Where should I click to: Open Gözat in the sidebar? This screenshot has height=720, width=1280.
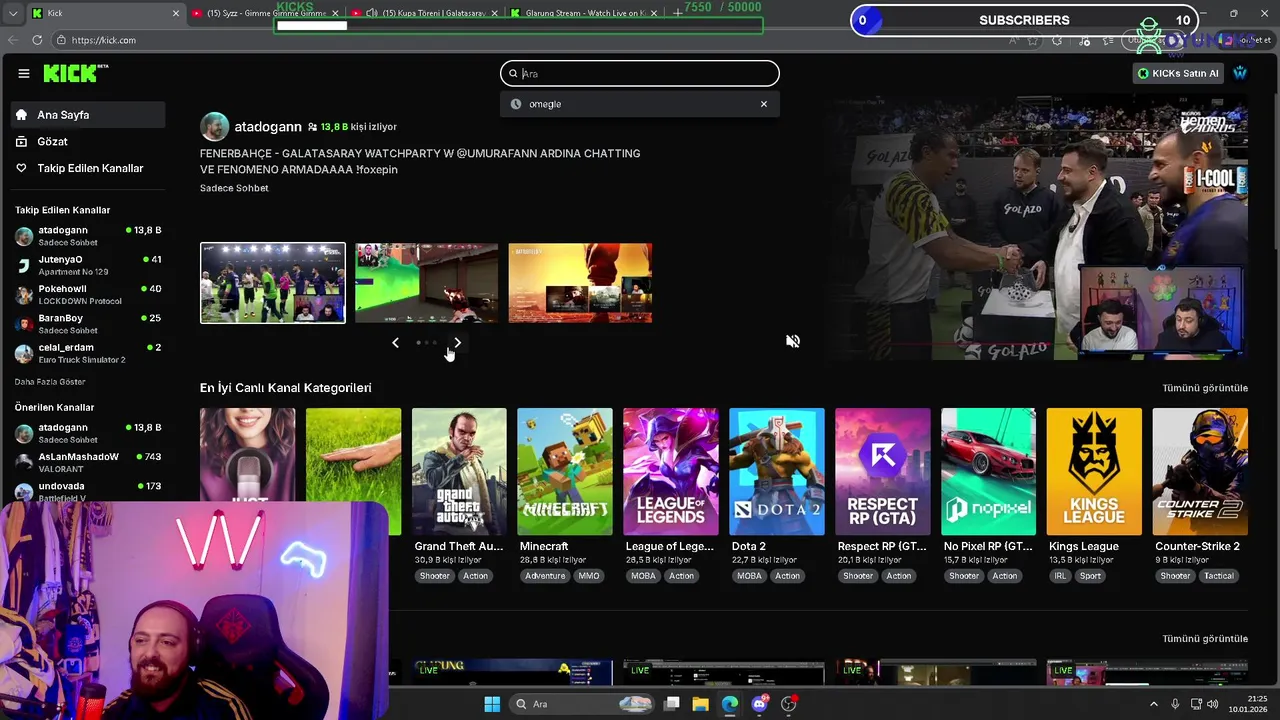88,142
